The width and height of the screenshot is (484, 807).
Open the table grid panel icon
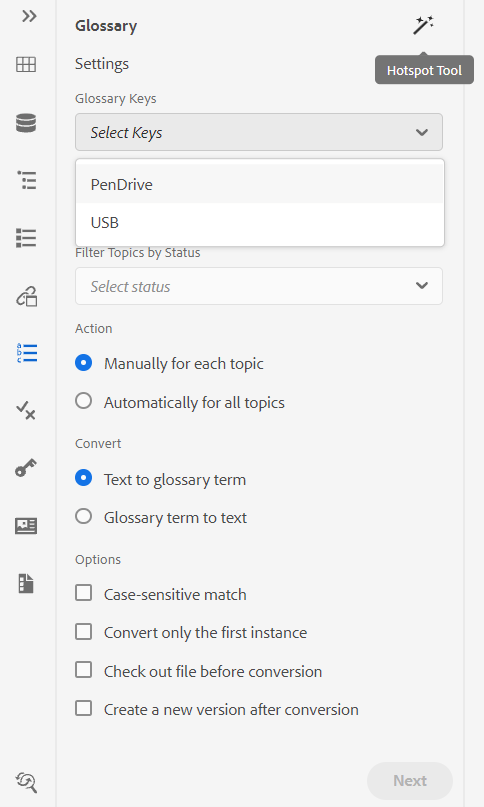tap(26, 64)
